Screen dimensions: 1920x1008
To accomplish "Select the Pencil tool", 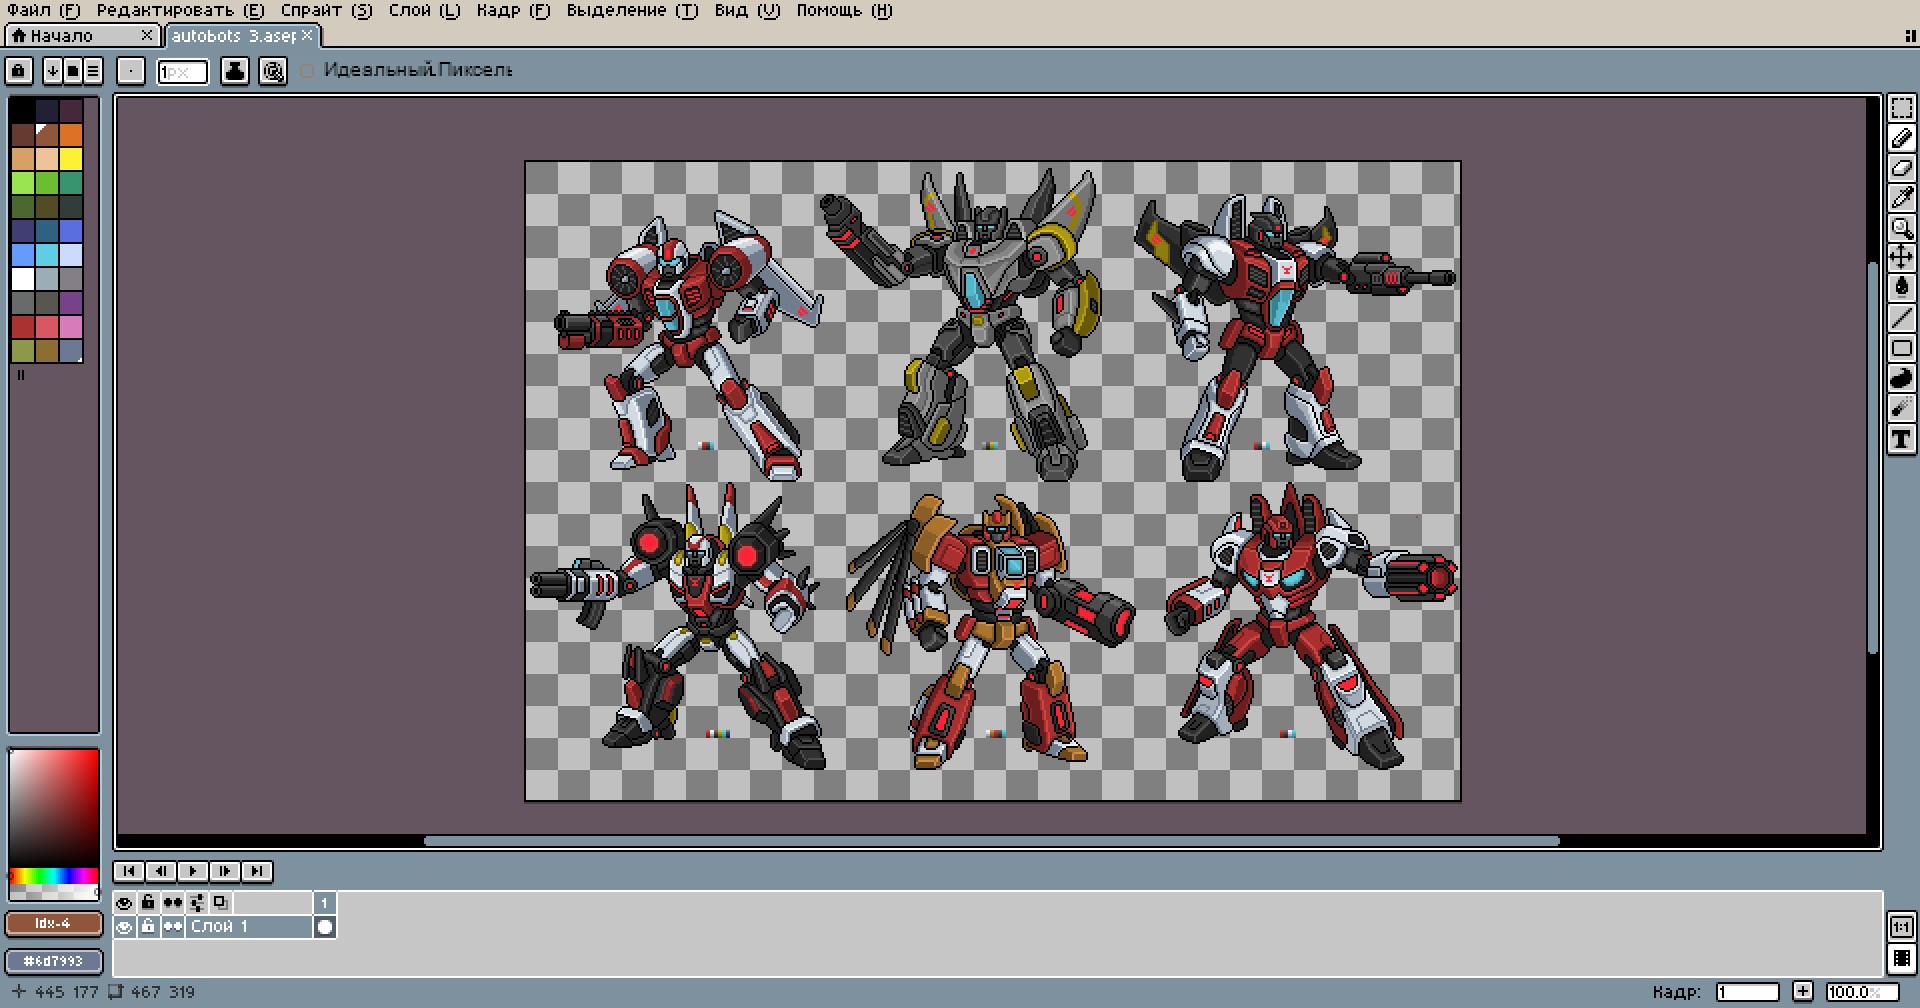I will pos(1901,139).
